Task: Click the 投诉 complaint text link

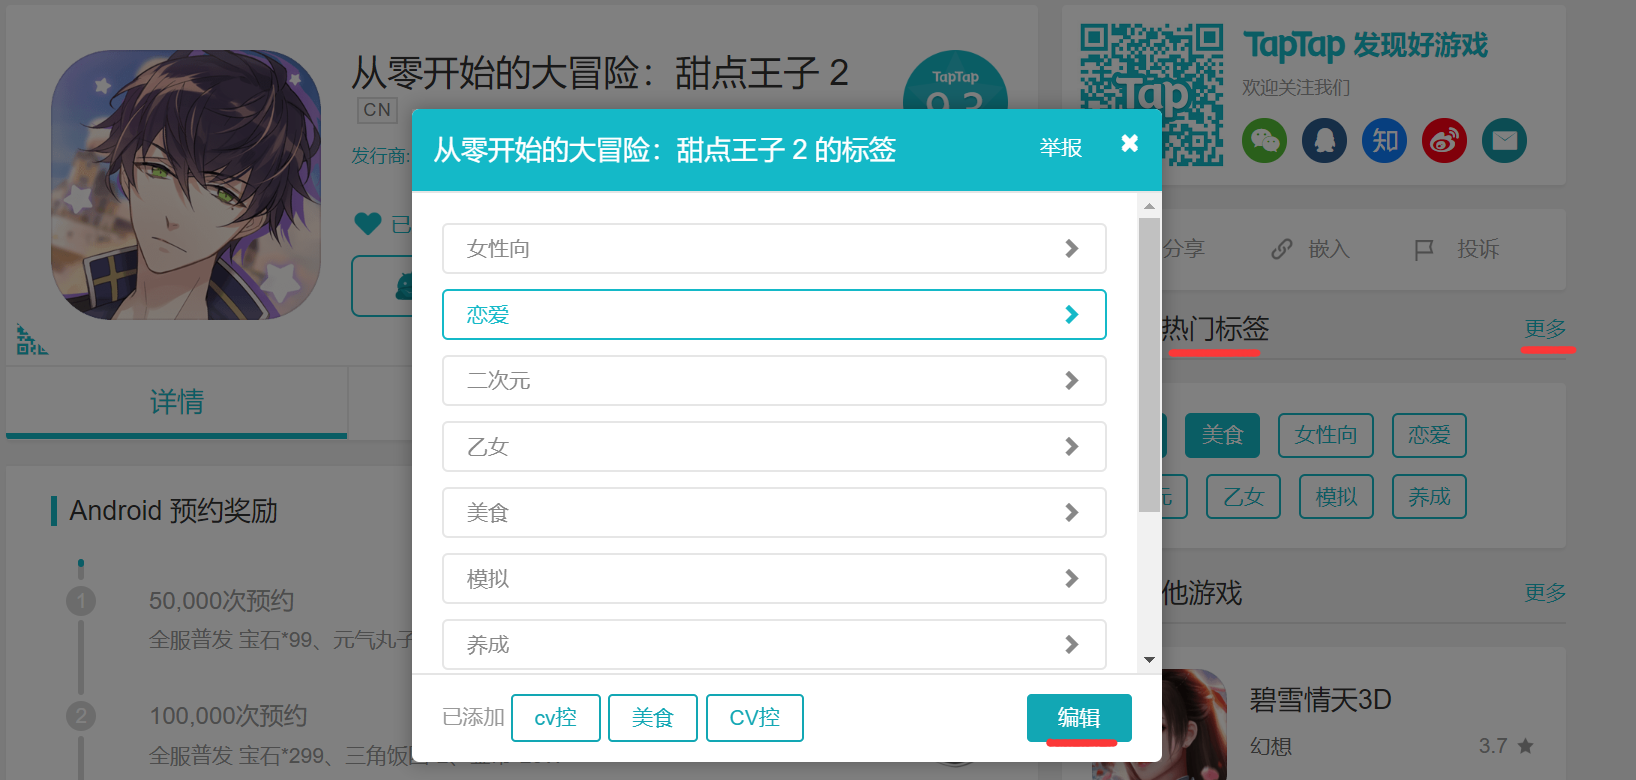Action: (1478, 249)
